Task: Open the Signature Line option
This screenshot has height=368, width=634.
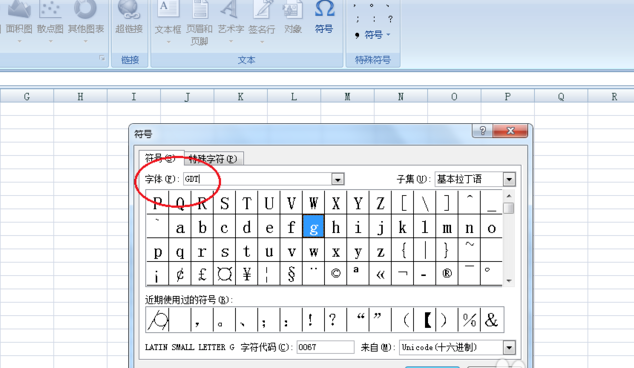Action: pos(262,22)
